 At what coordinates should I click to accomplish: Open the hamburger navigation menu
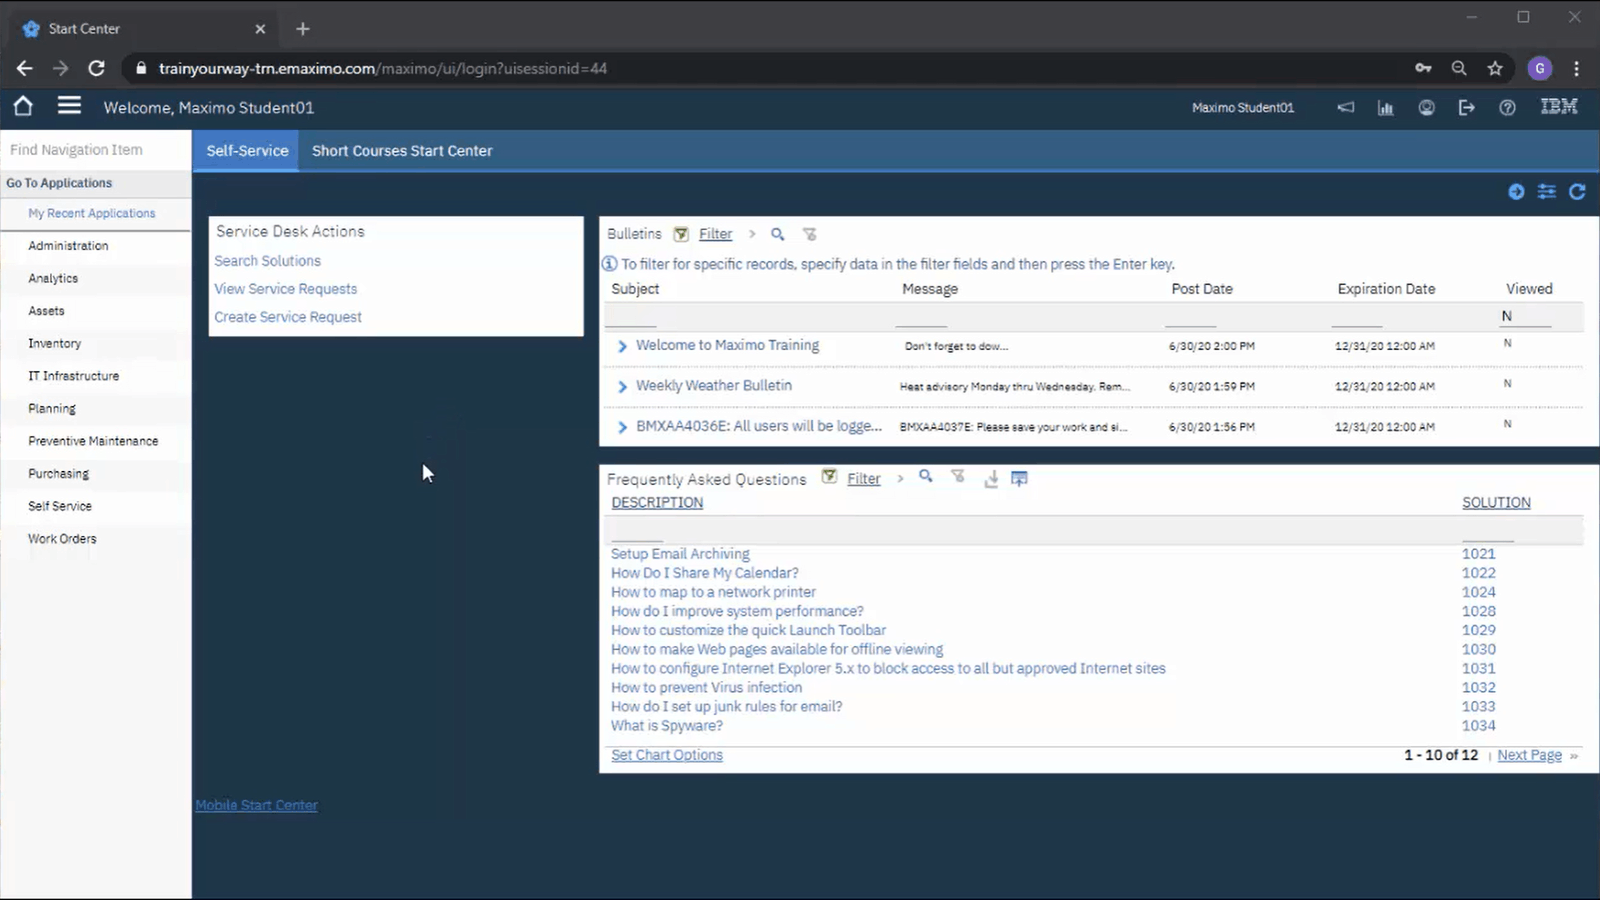point(69,105)
